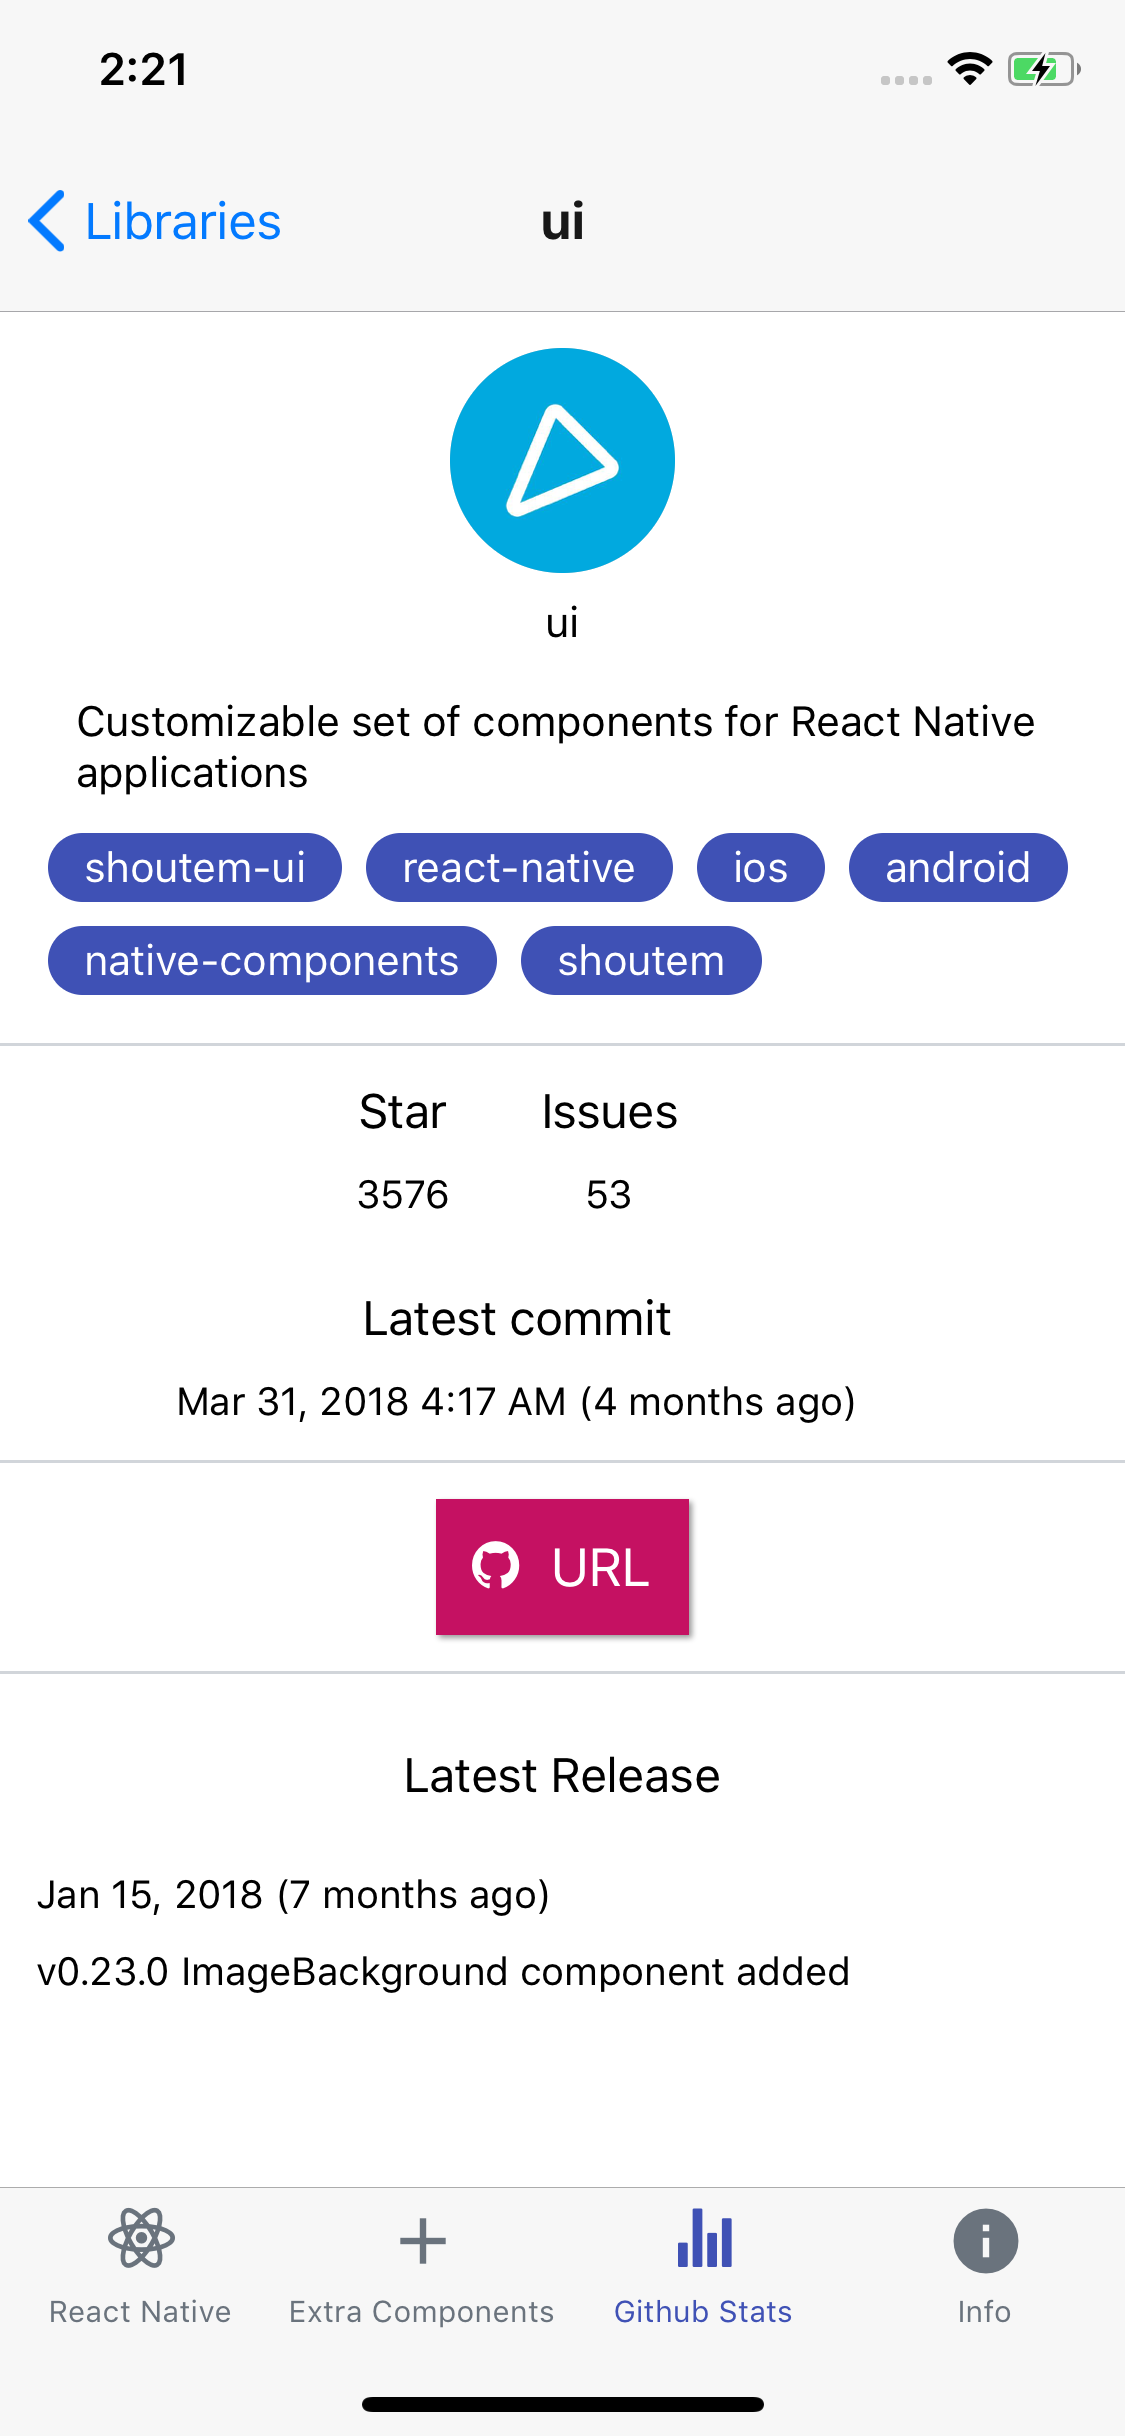Open the Extra Components tab
This screenshot has width=1125, height=2436.
pos(422,2268)
